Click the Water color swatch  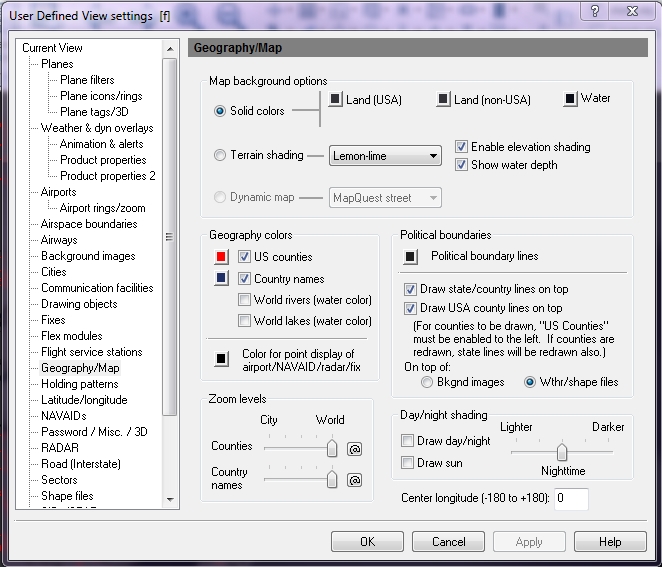pos(571,99)
